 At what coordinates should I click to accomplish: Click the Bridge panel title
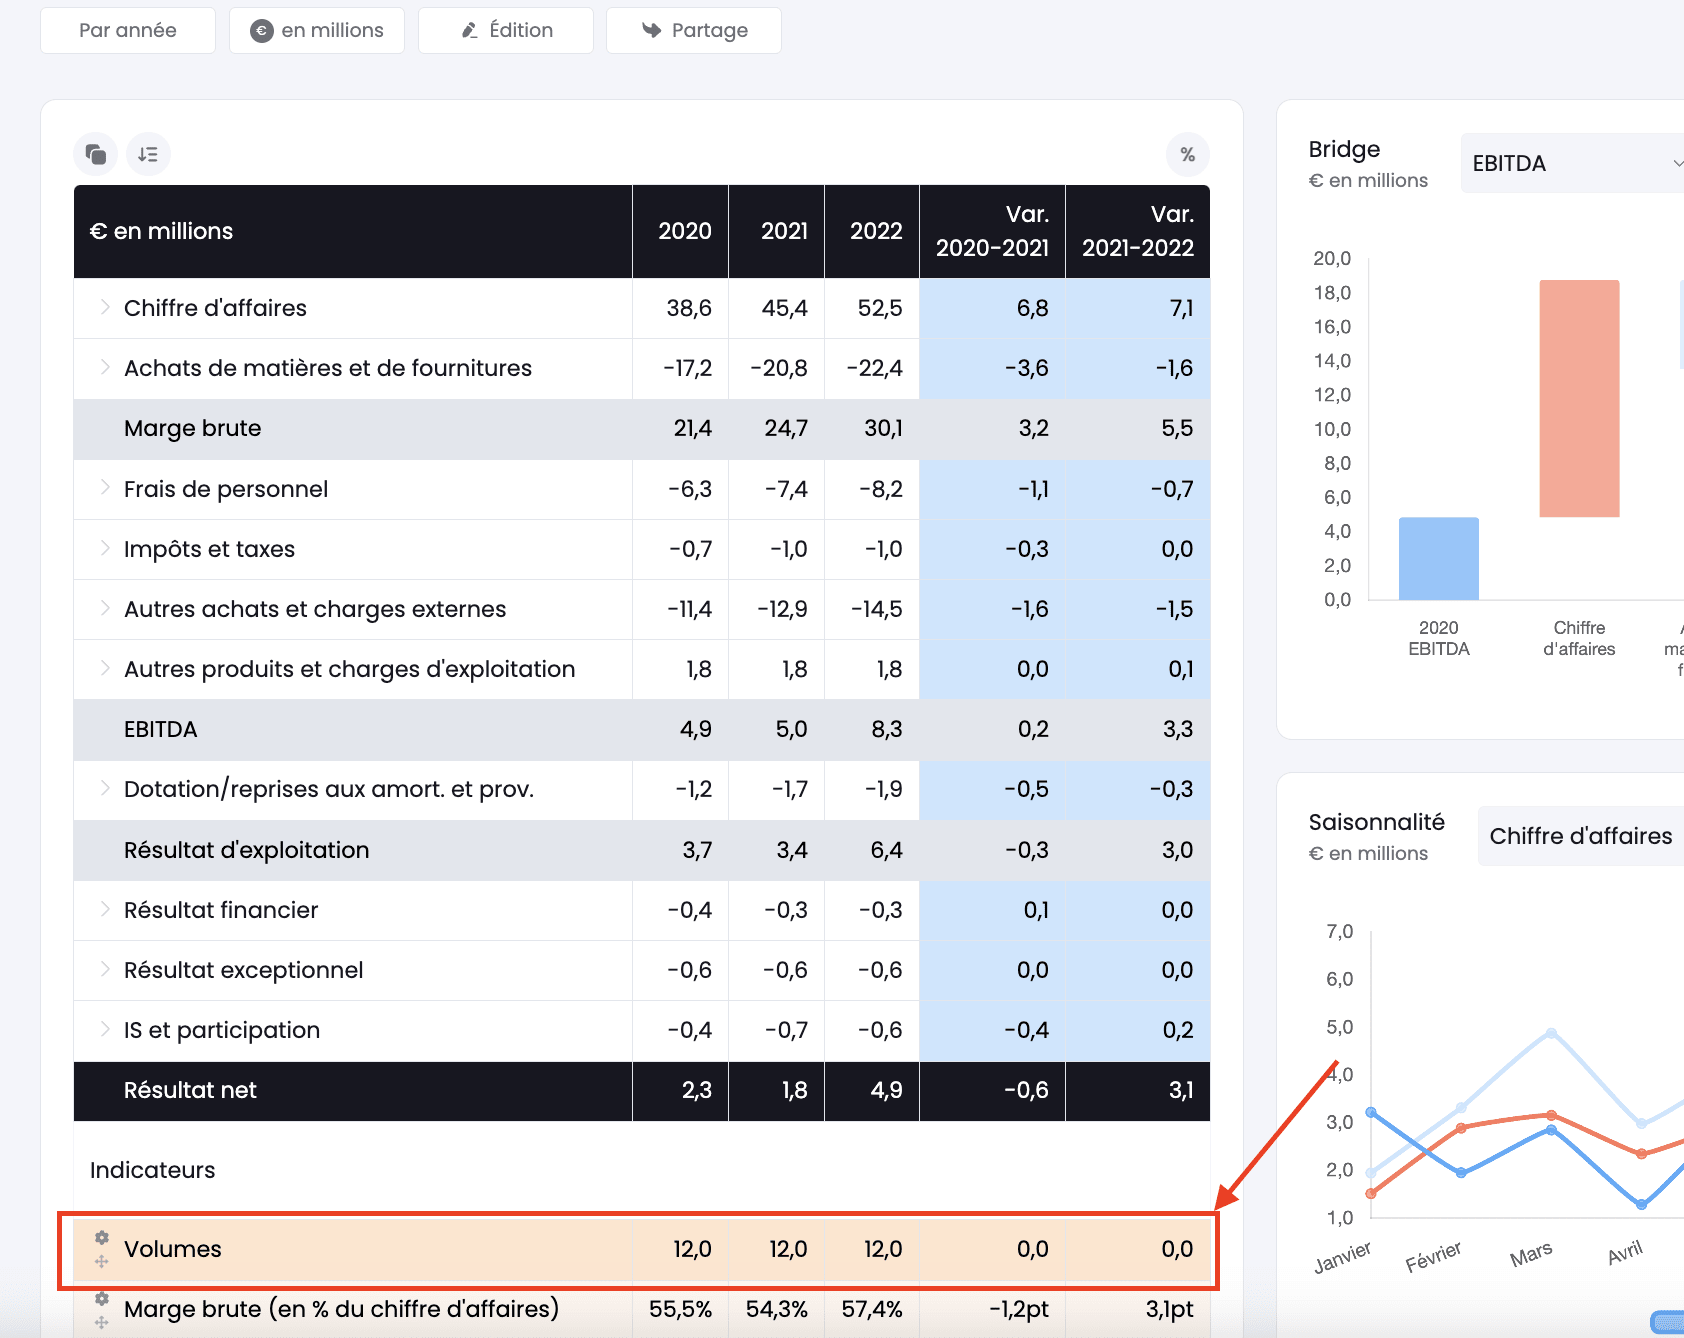pyautogui.click(x=1344, y=149)
